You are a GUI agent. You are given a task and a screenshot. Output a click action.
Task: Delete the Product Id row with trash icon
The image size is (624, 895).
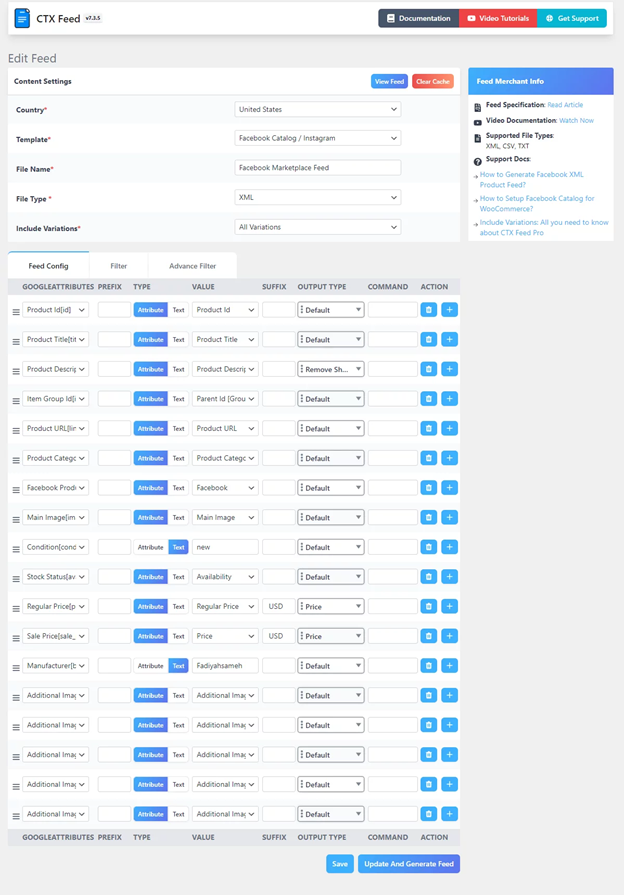(429, 310)
